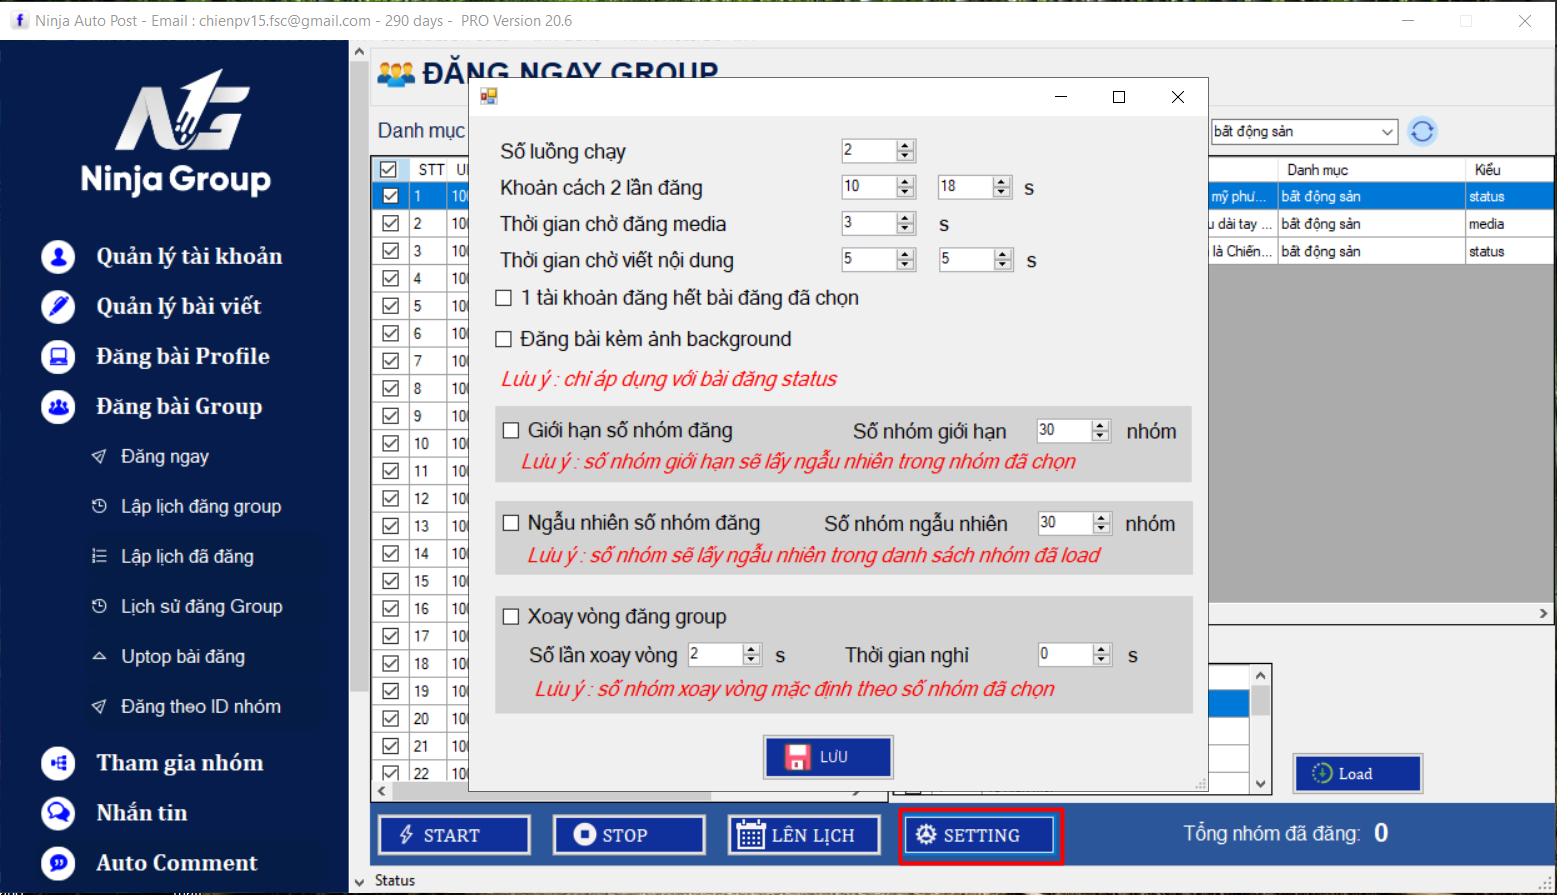
Task: Click the settings dialog title icon
Action: coord(489,96)
